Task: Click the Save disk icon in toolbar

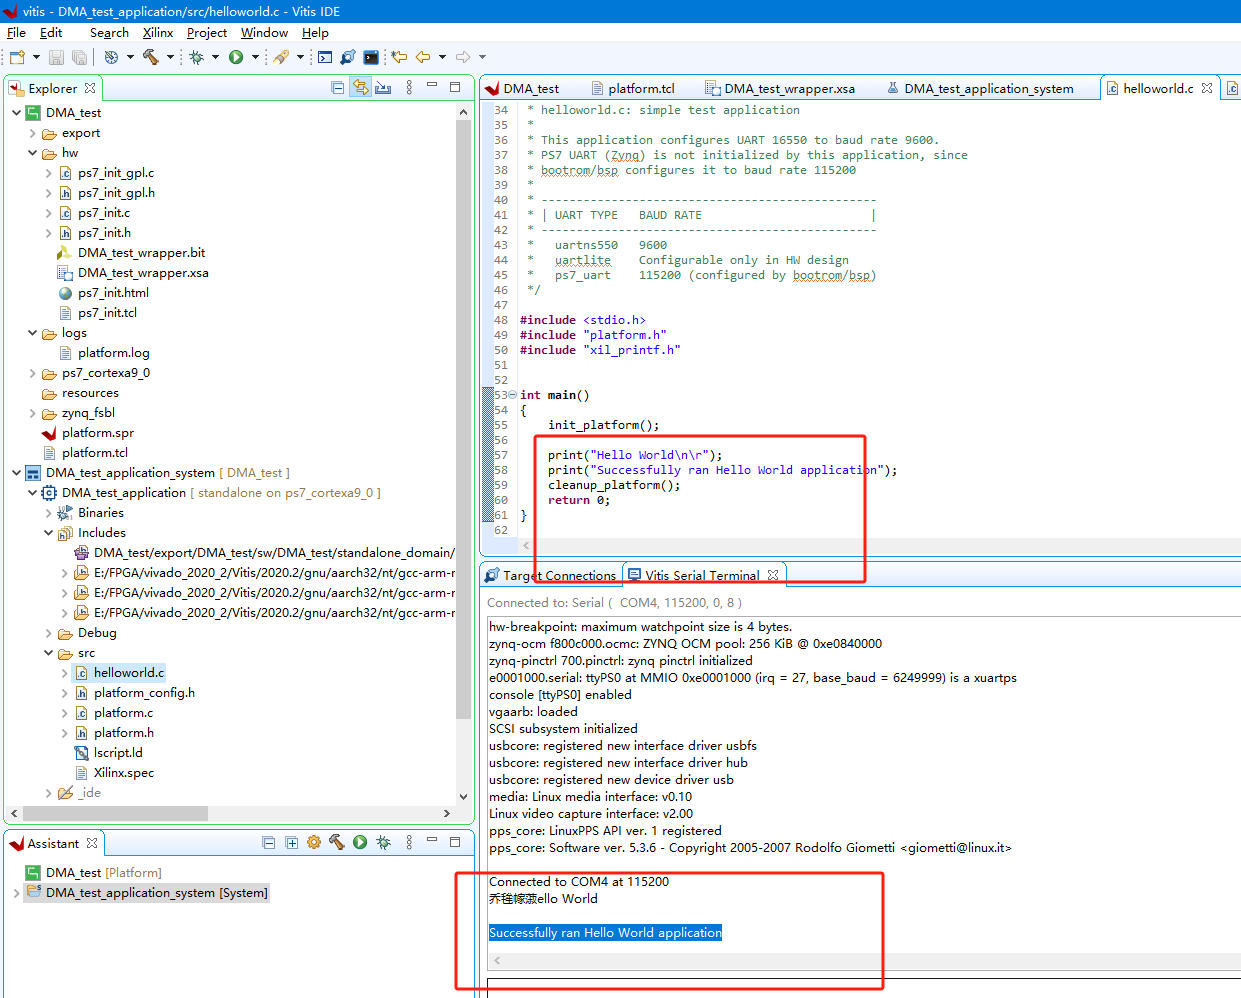Action: pos(56,57)
